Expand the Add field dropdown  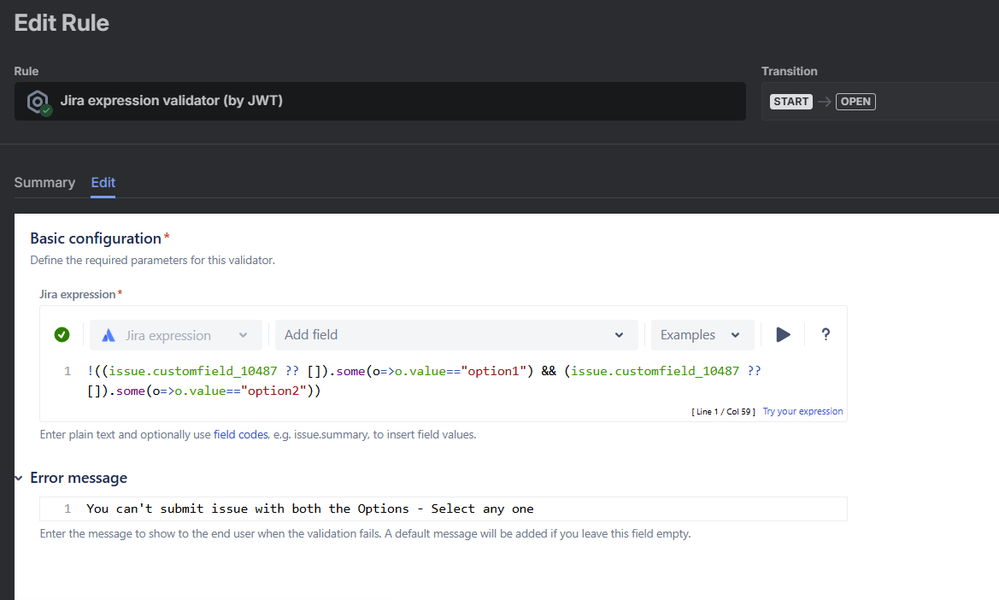pyautogui.click(x=456, y=335)
